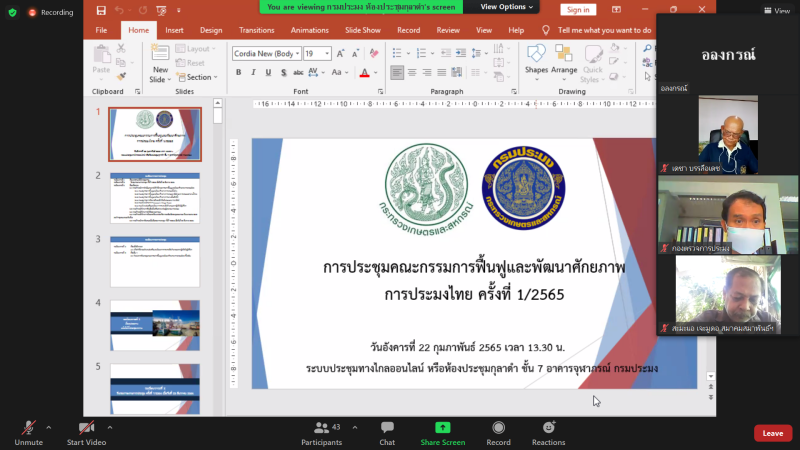Viewport: 800px width, 450px height.
Task: Toggle Underline formatting
Action: (268, 72)
